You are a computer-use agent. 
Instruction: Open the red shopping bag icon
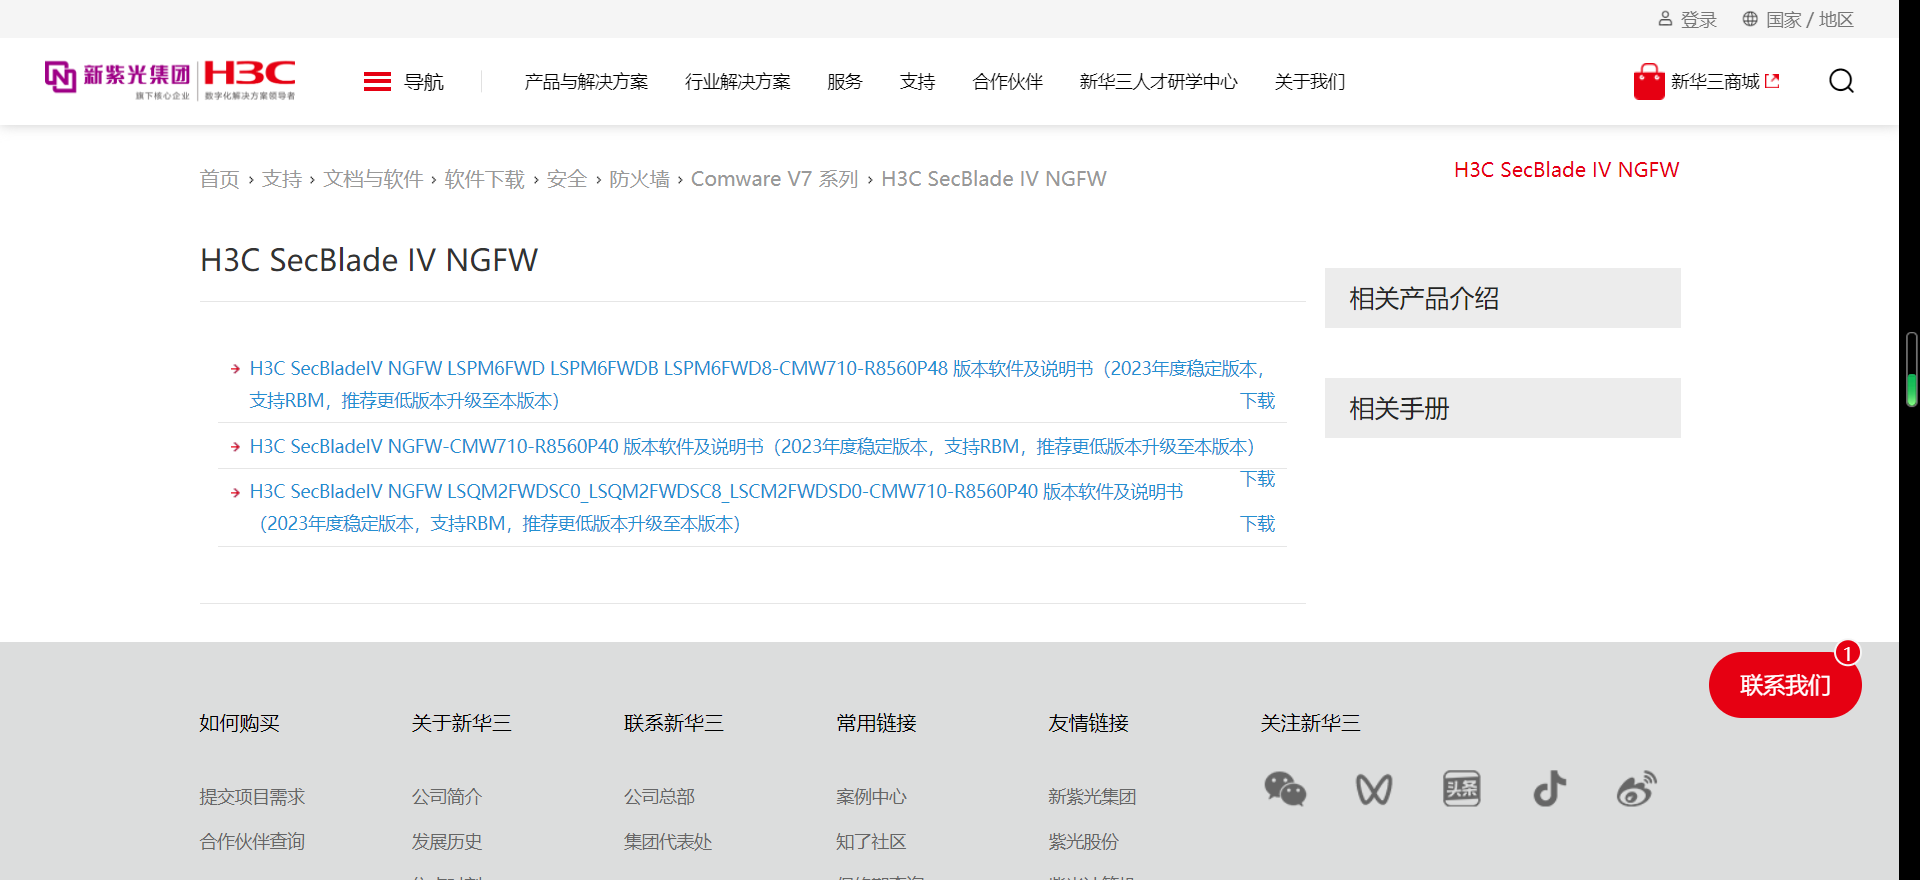pyautogui.click(x=1649, y=82)
